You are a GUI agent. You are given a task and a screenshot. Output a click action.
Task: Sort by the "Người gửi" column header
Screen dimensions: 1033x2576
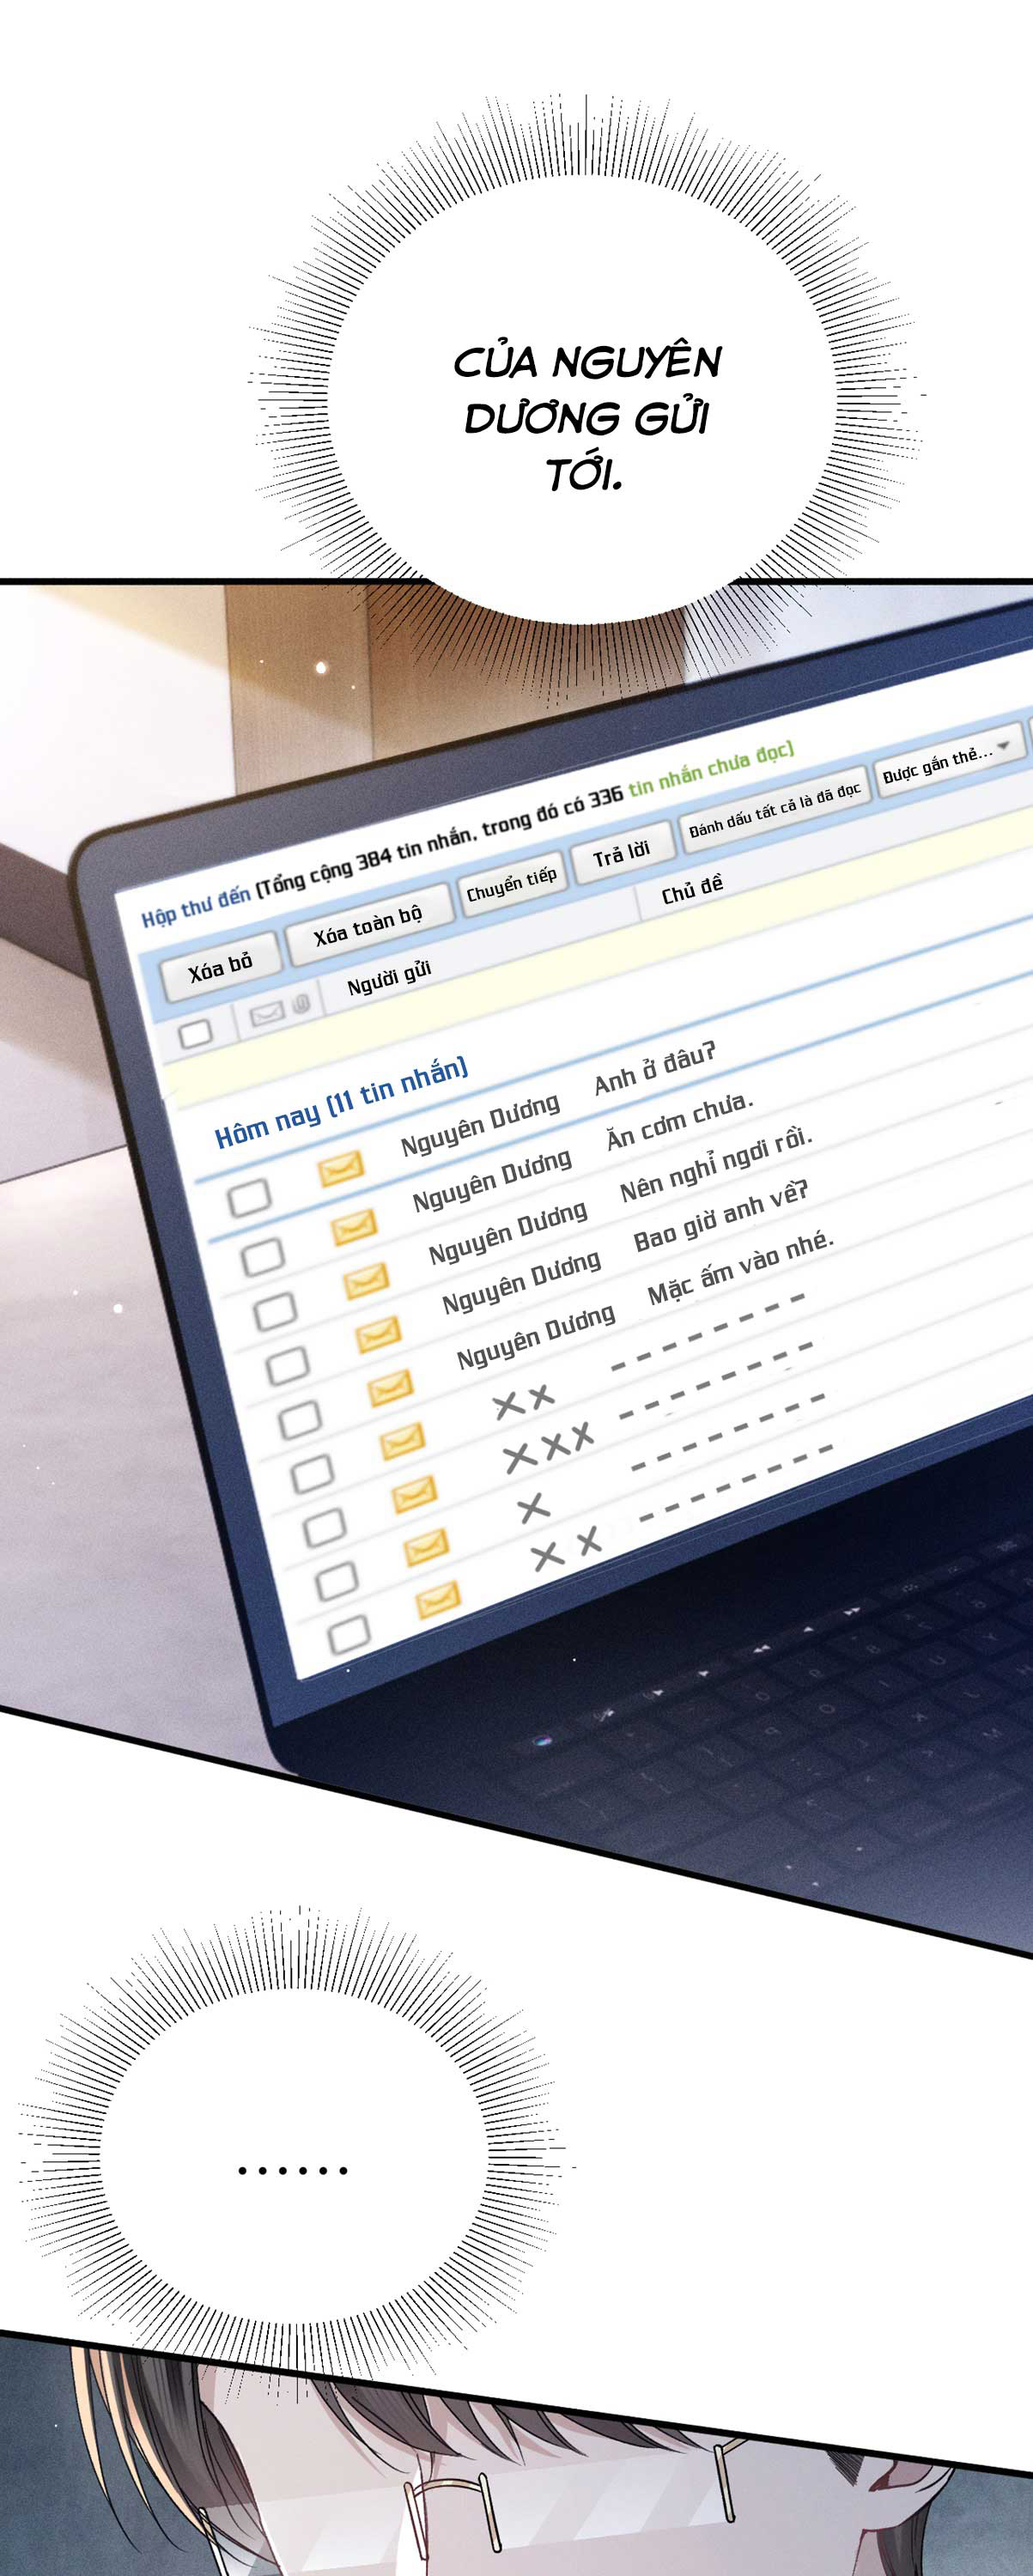389,977
